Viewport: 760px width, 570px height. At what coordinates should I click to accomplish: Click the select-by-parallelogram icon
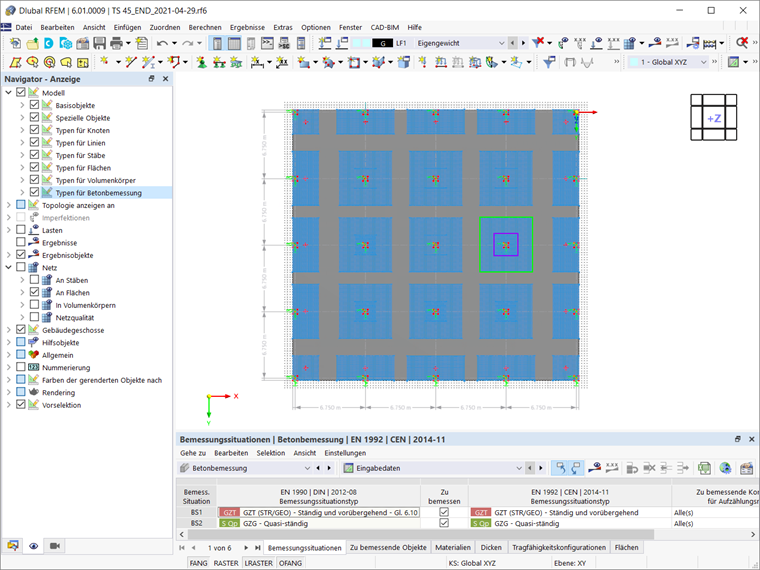pos(16,62)
